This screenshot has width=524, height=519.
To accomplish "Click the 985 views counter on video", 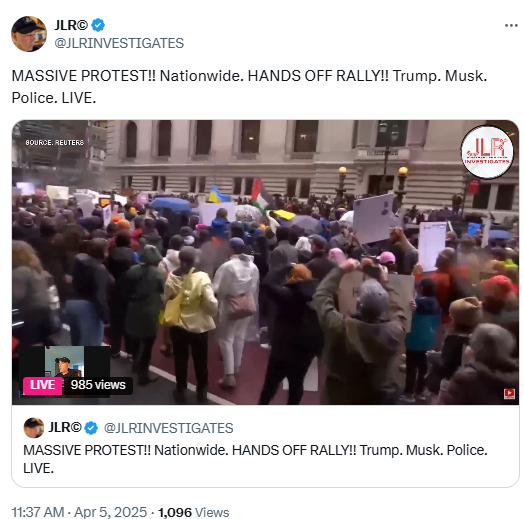I will (98, 385).
